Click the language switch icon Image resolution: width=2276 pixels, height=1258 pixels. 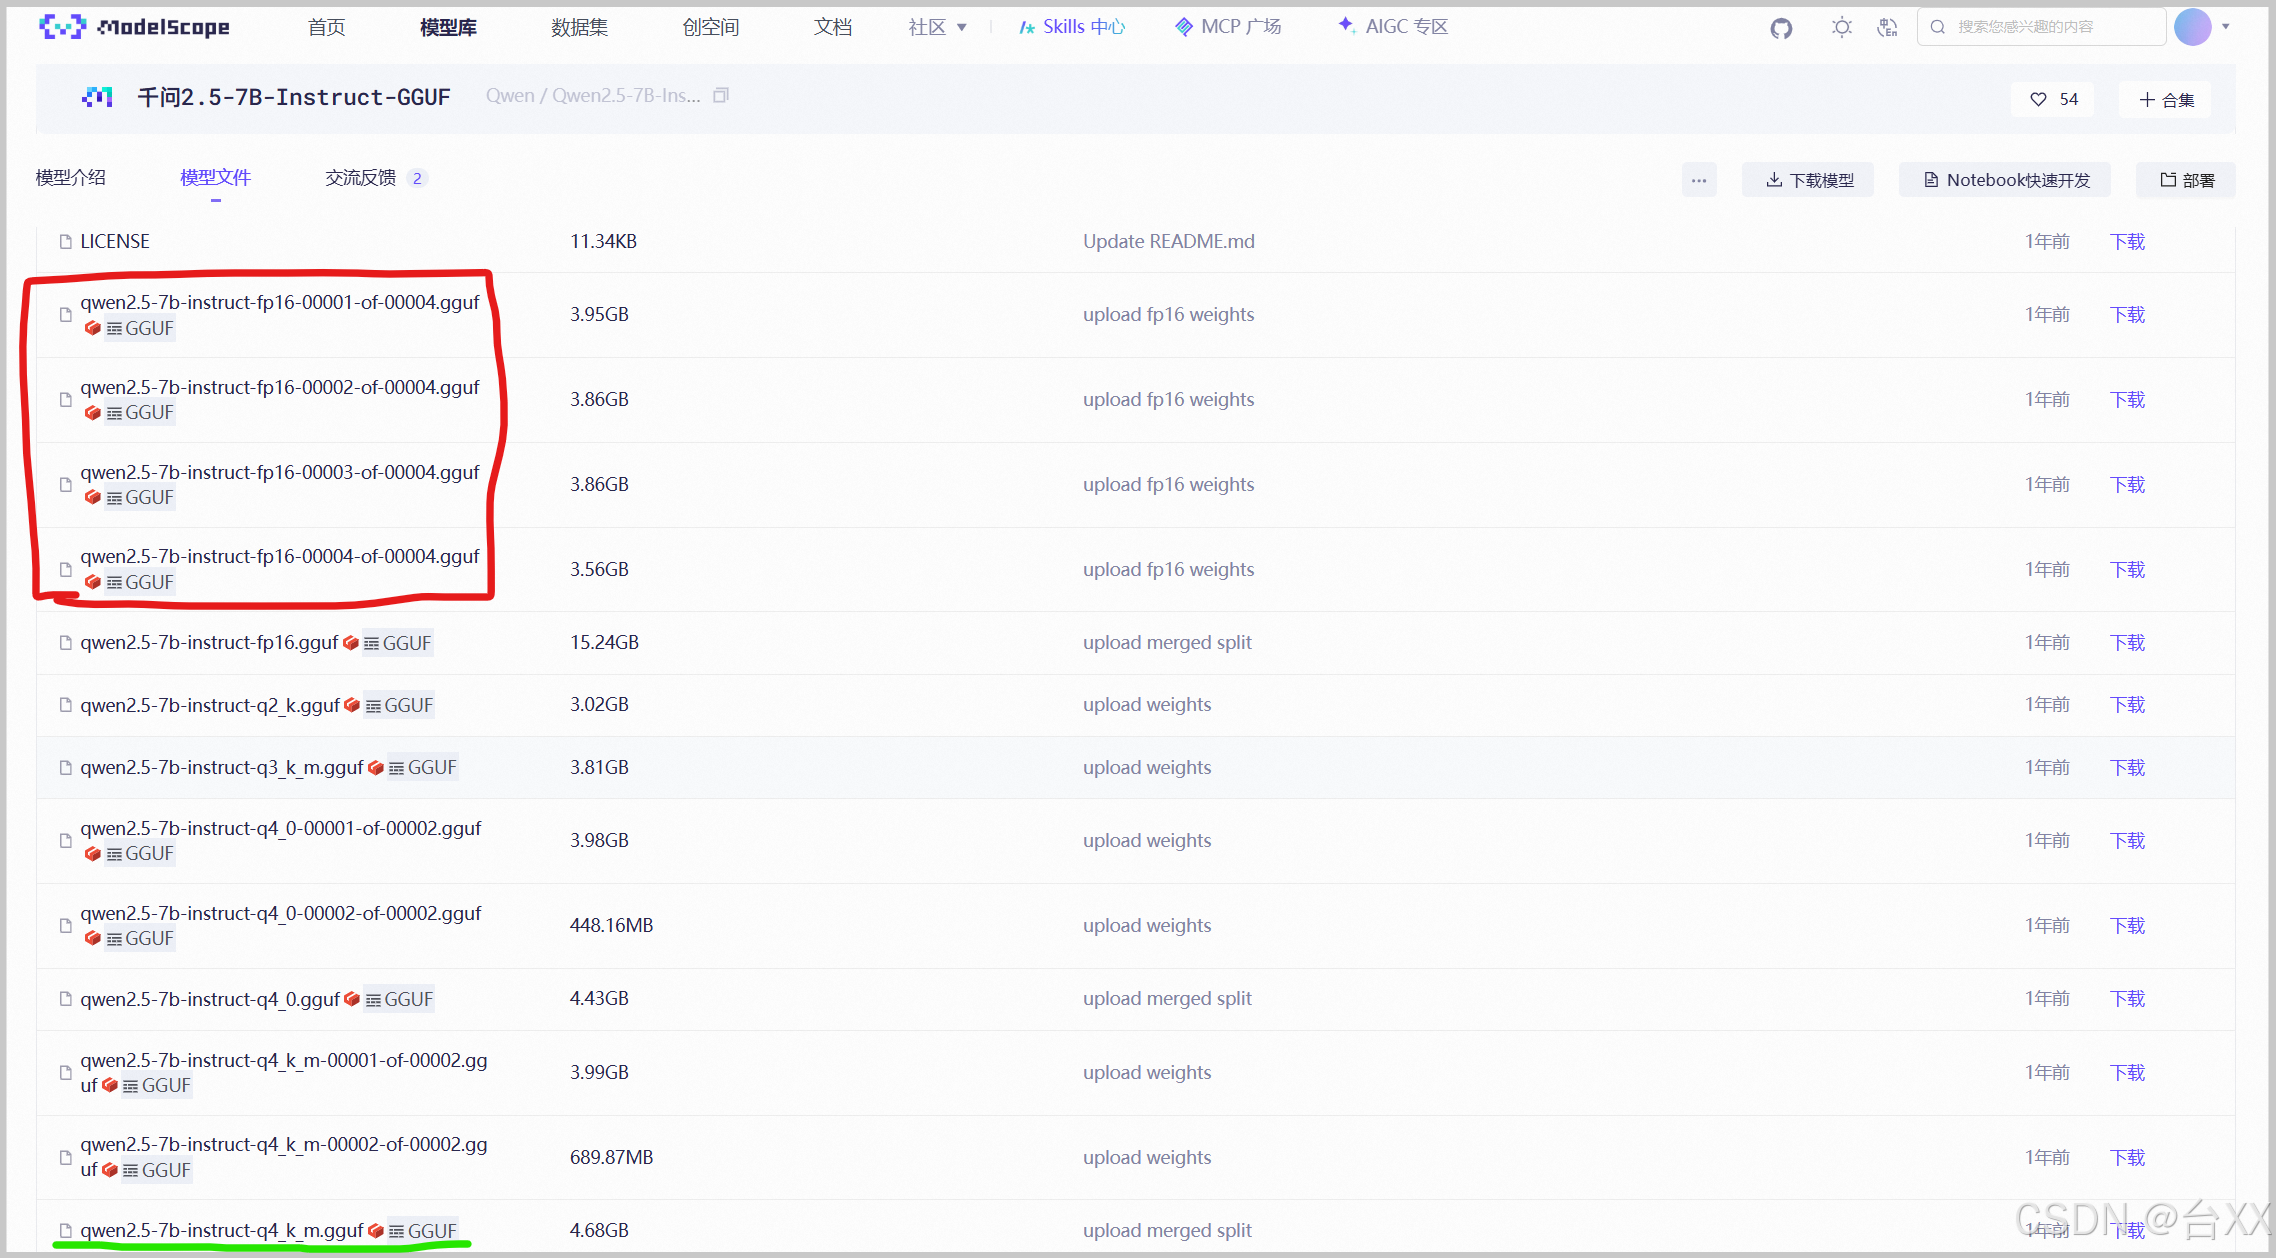click(1887, 28)
